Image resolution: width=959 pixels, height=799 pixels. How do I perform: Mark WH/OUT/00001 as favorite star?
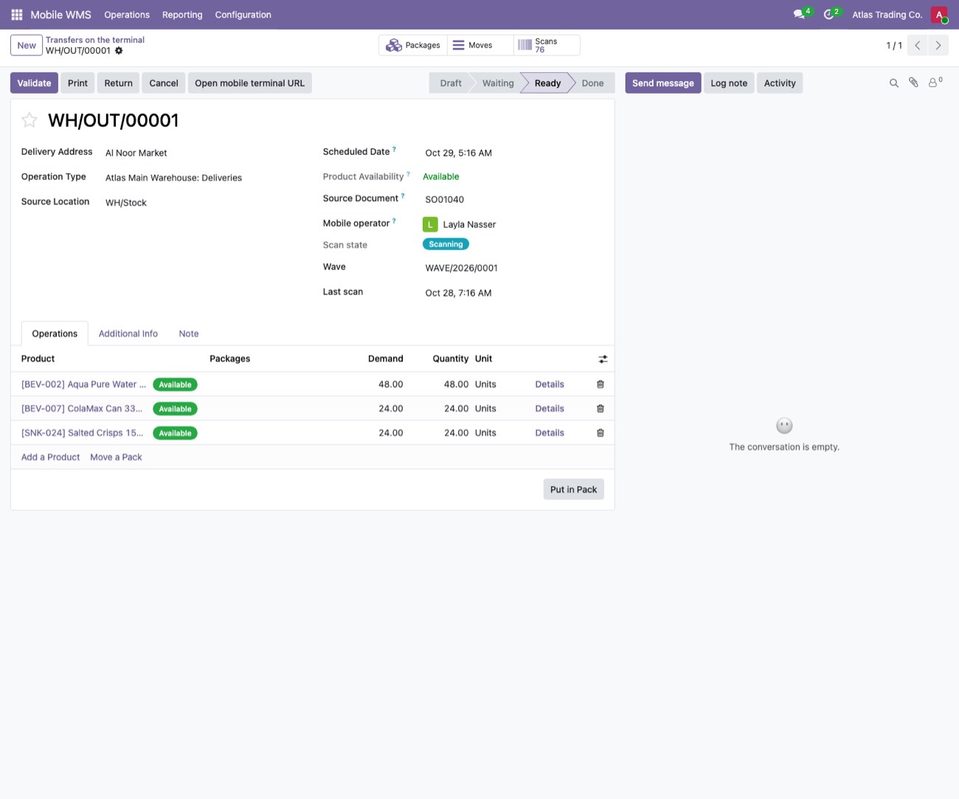click(x=29, y=120)
